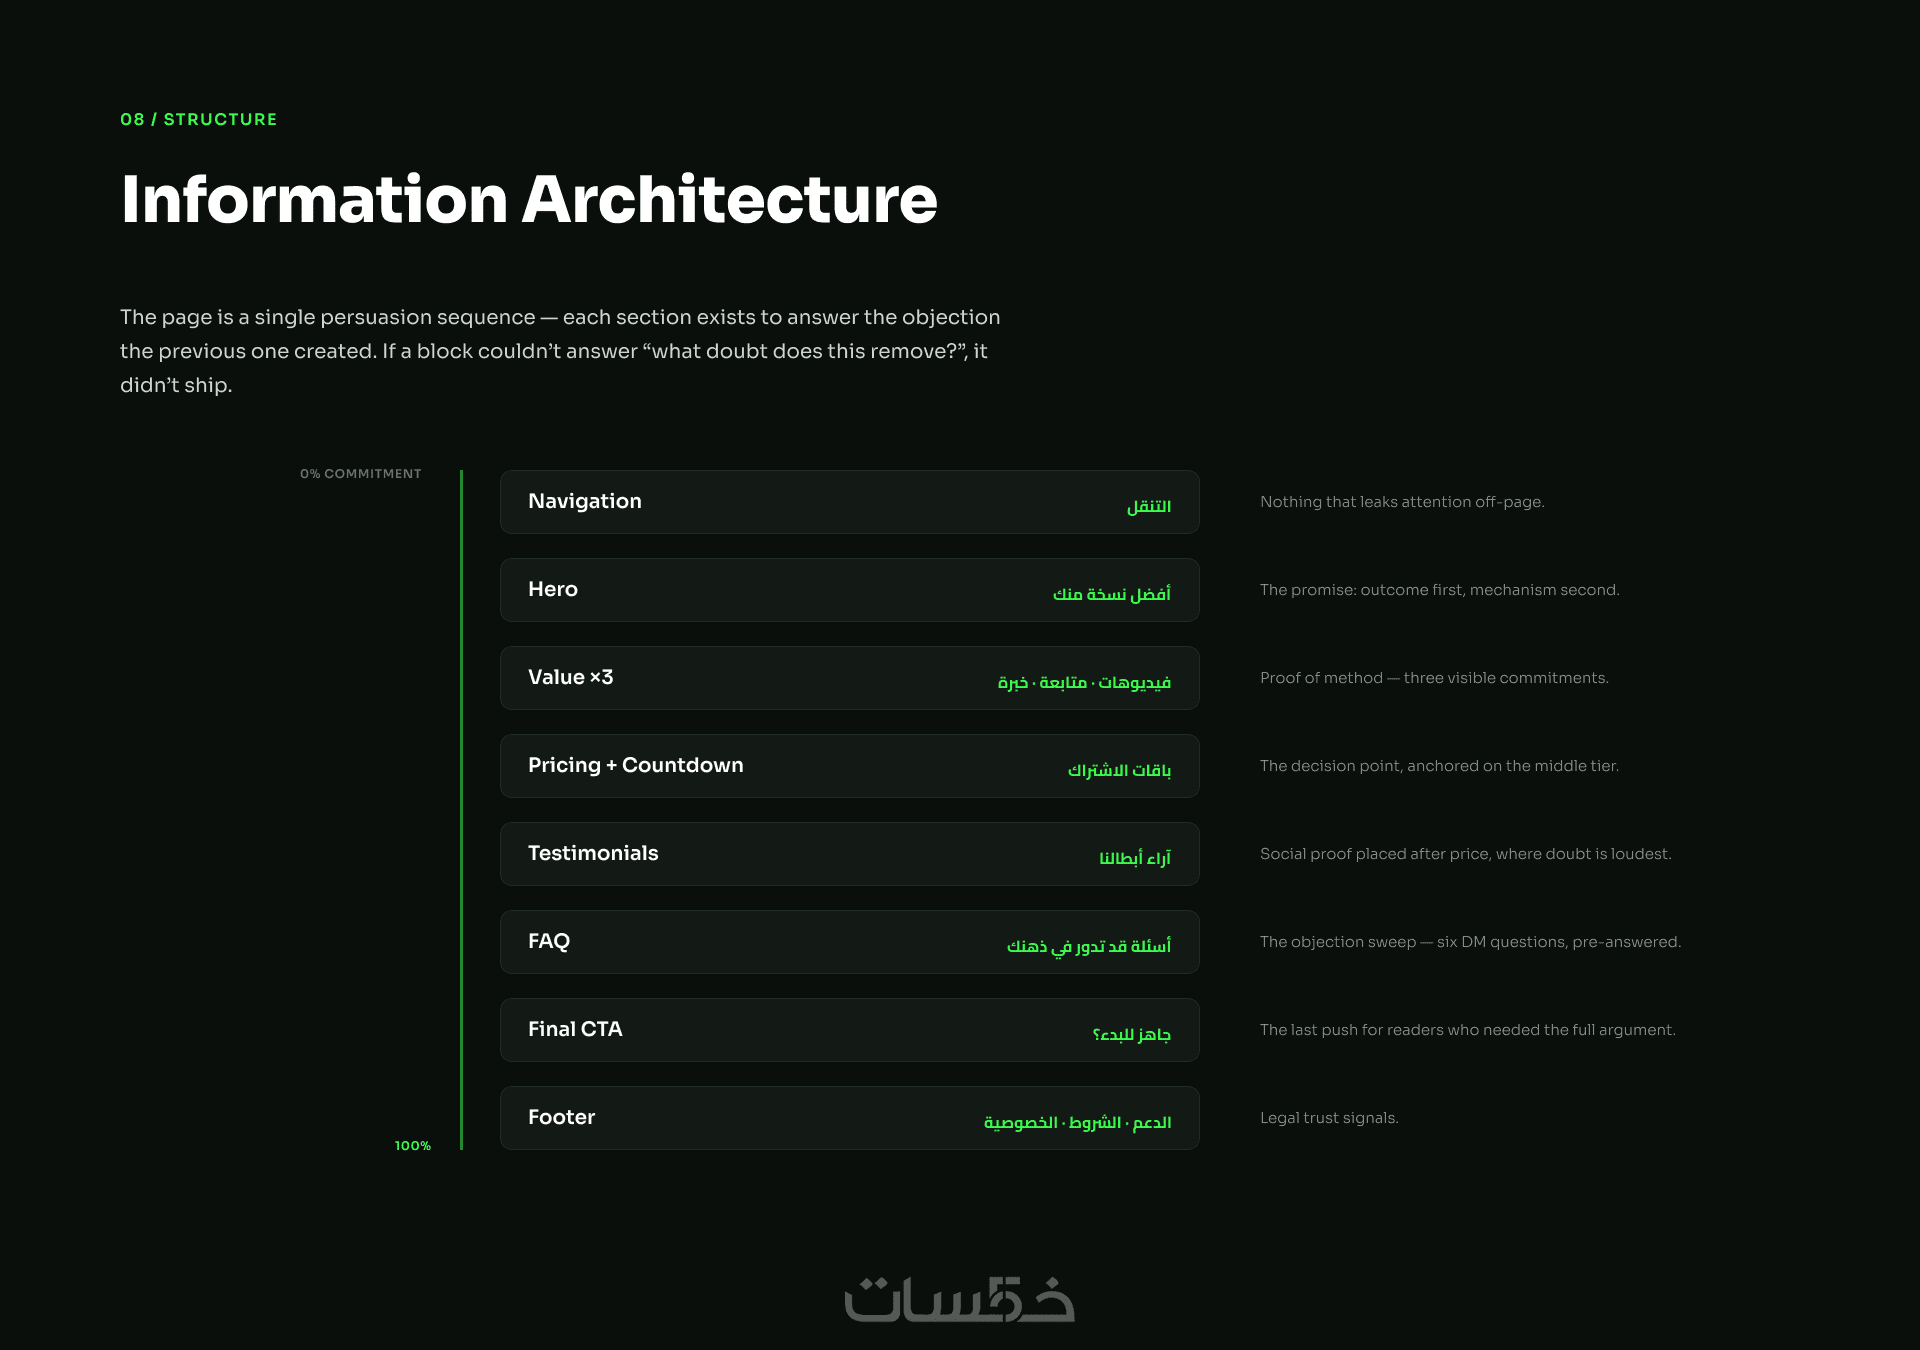Click note 'Nothing that leaks attention off-page.'

click(x=1402, y=502)
